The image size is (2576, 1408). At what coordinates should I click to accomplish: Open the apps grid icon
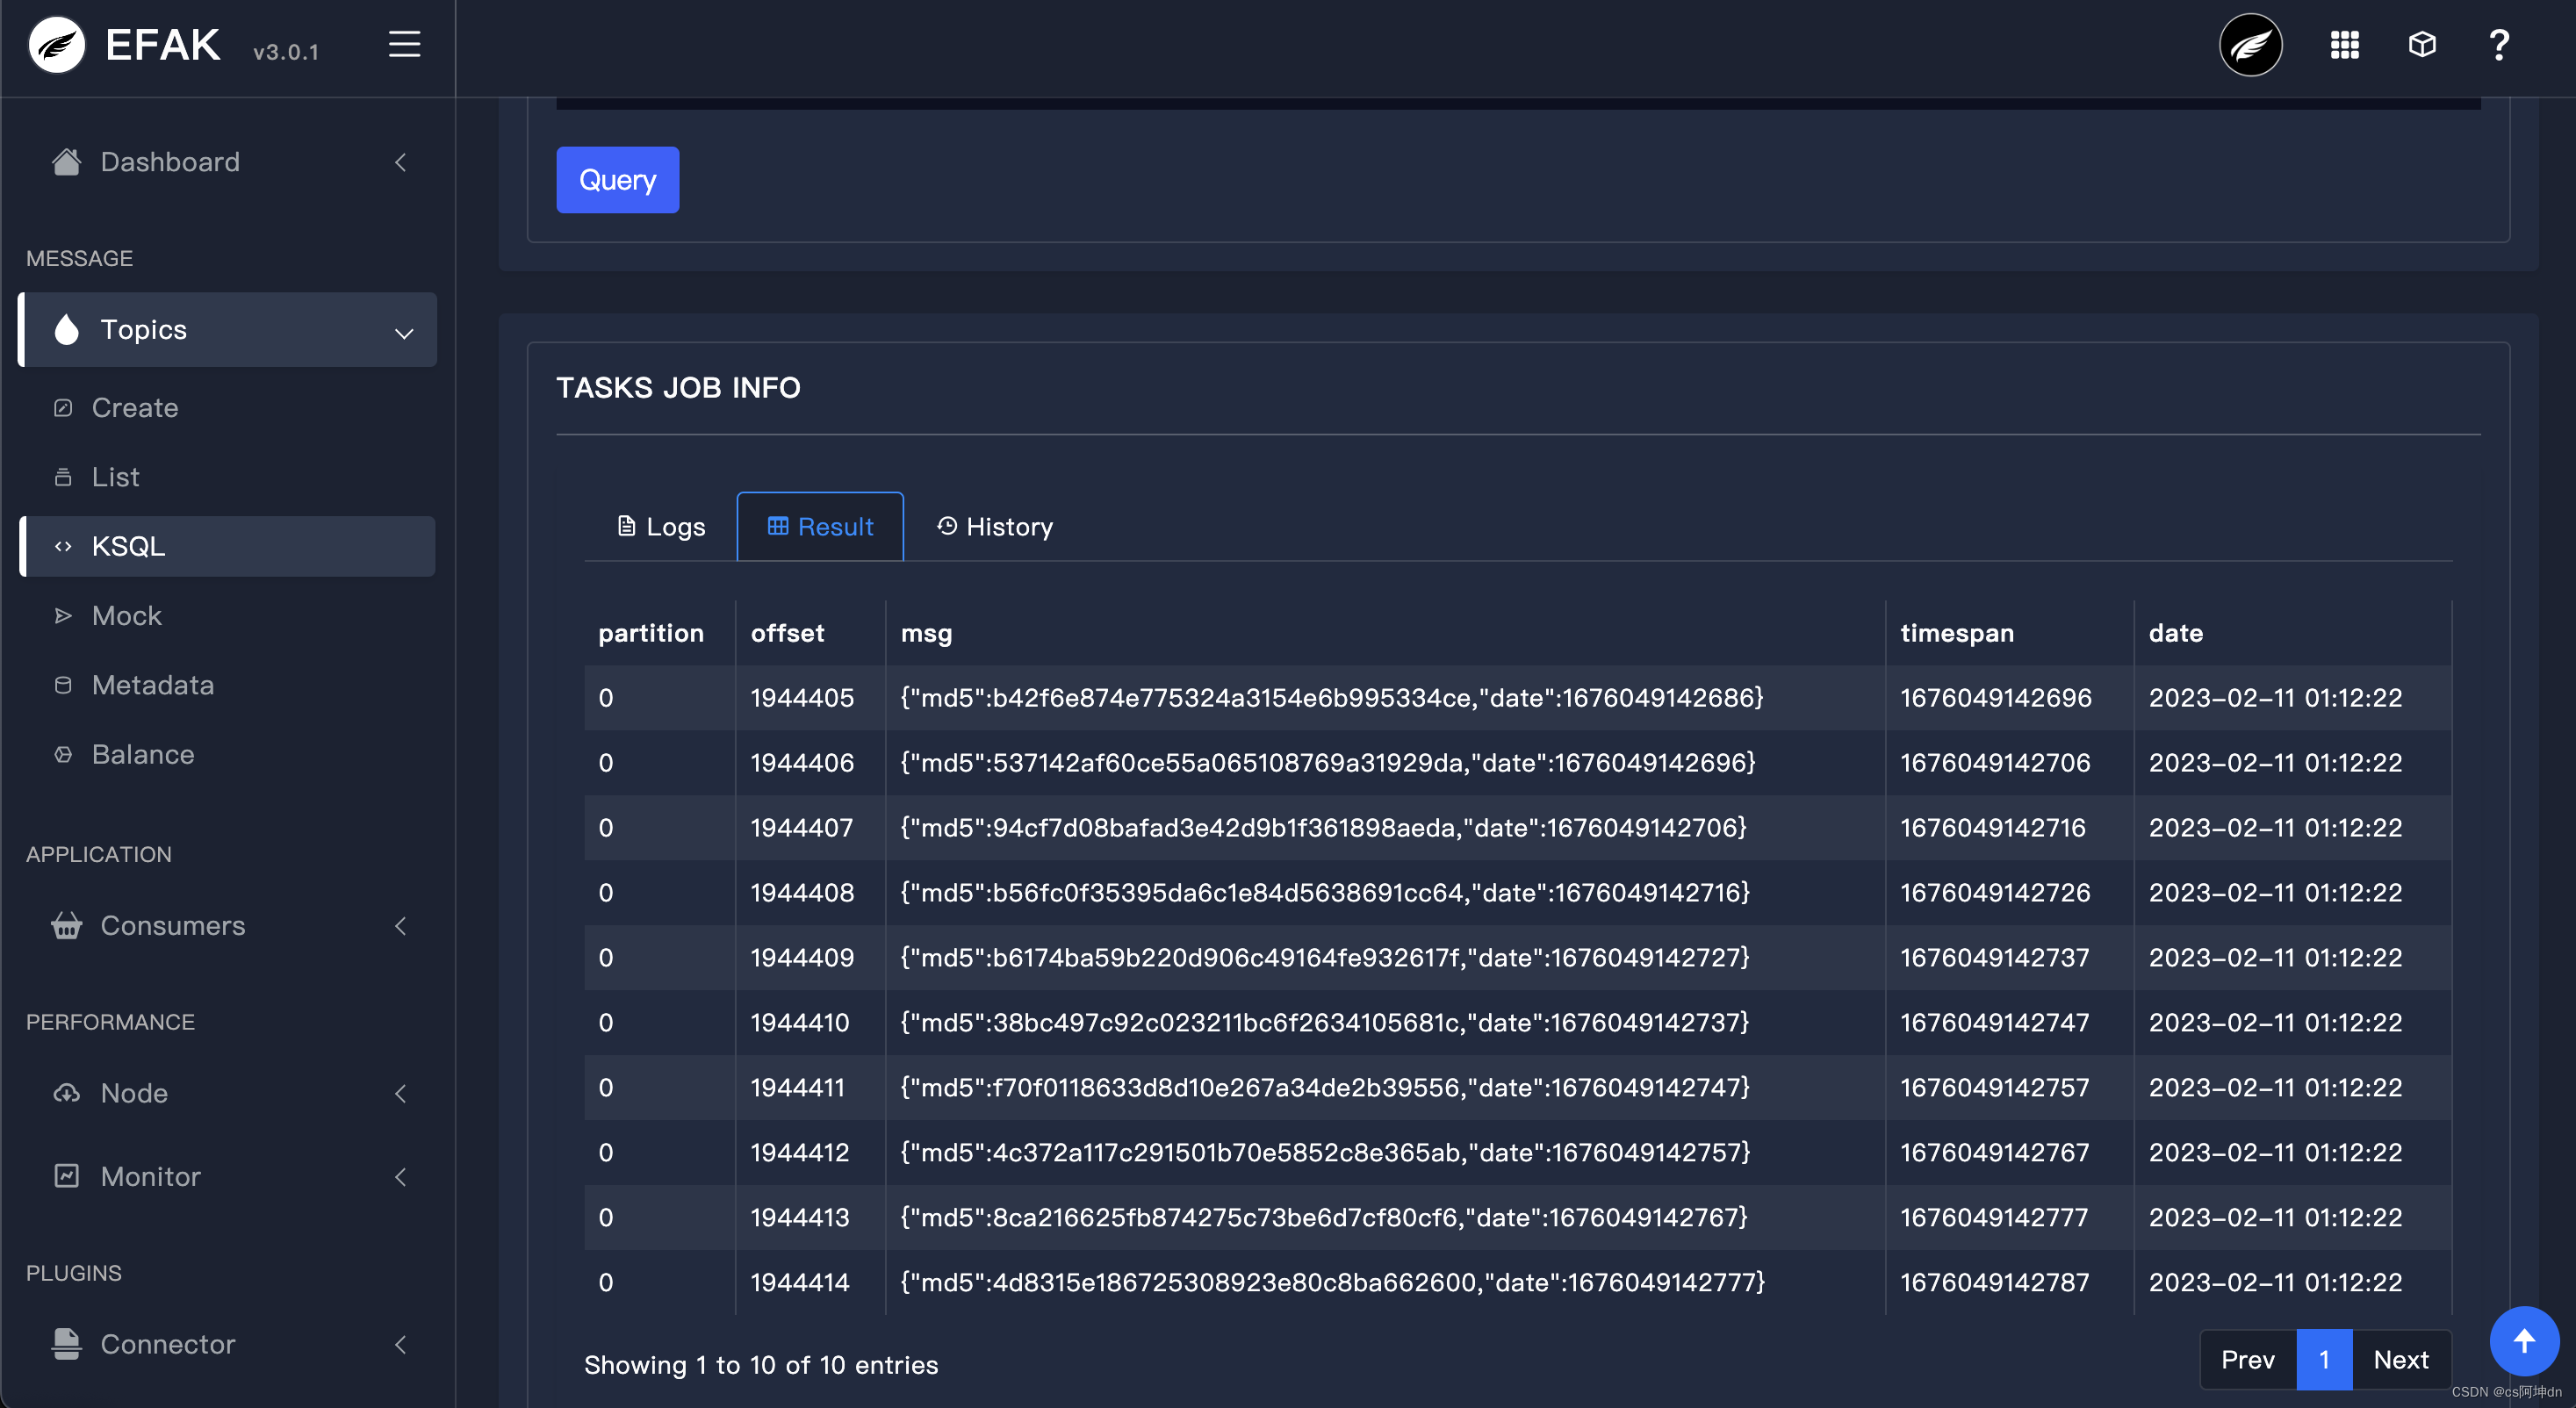coord(2344,45)
